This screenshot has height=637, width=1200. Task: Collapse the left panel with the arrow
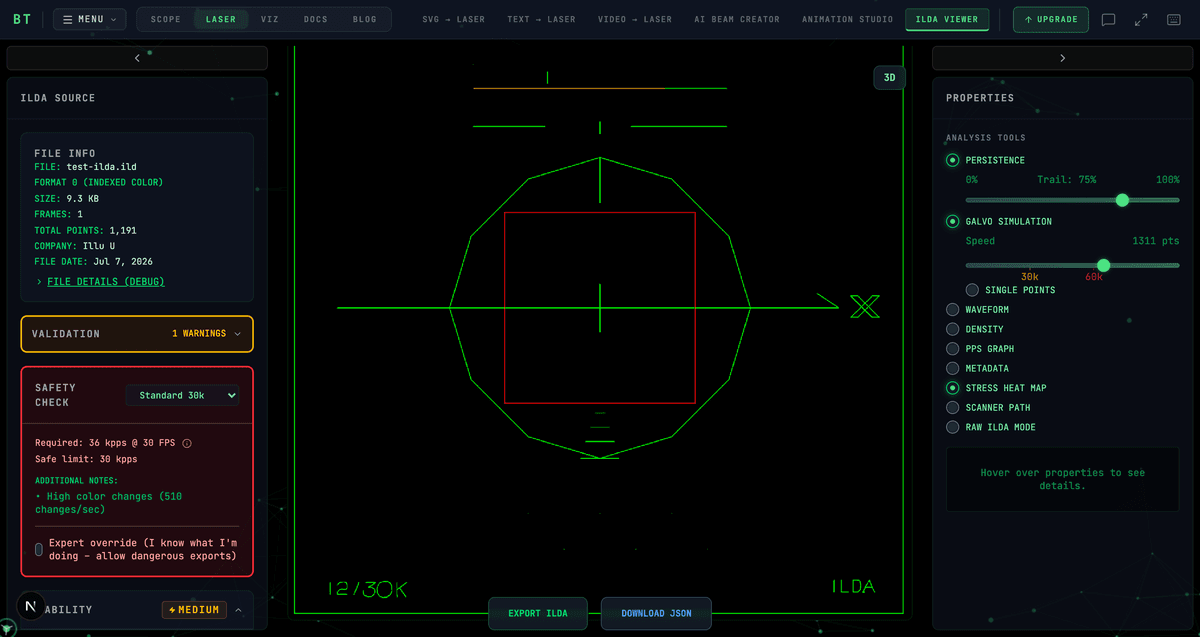pos(137,58)
